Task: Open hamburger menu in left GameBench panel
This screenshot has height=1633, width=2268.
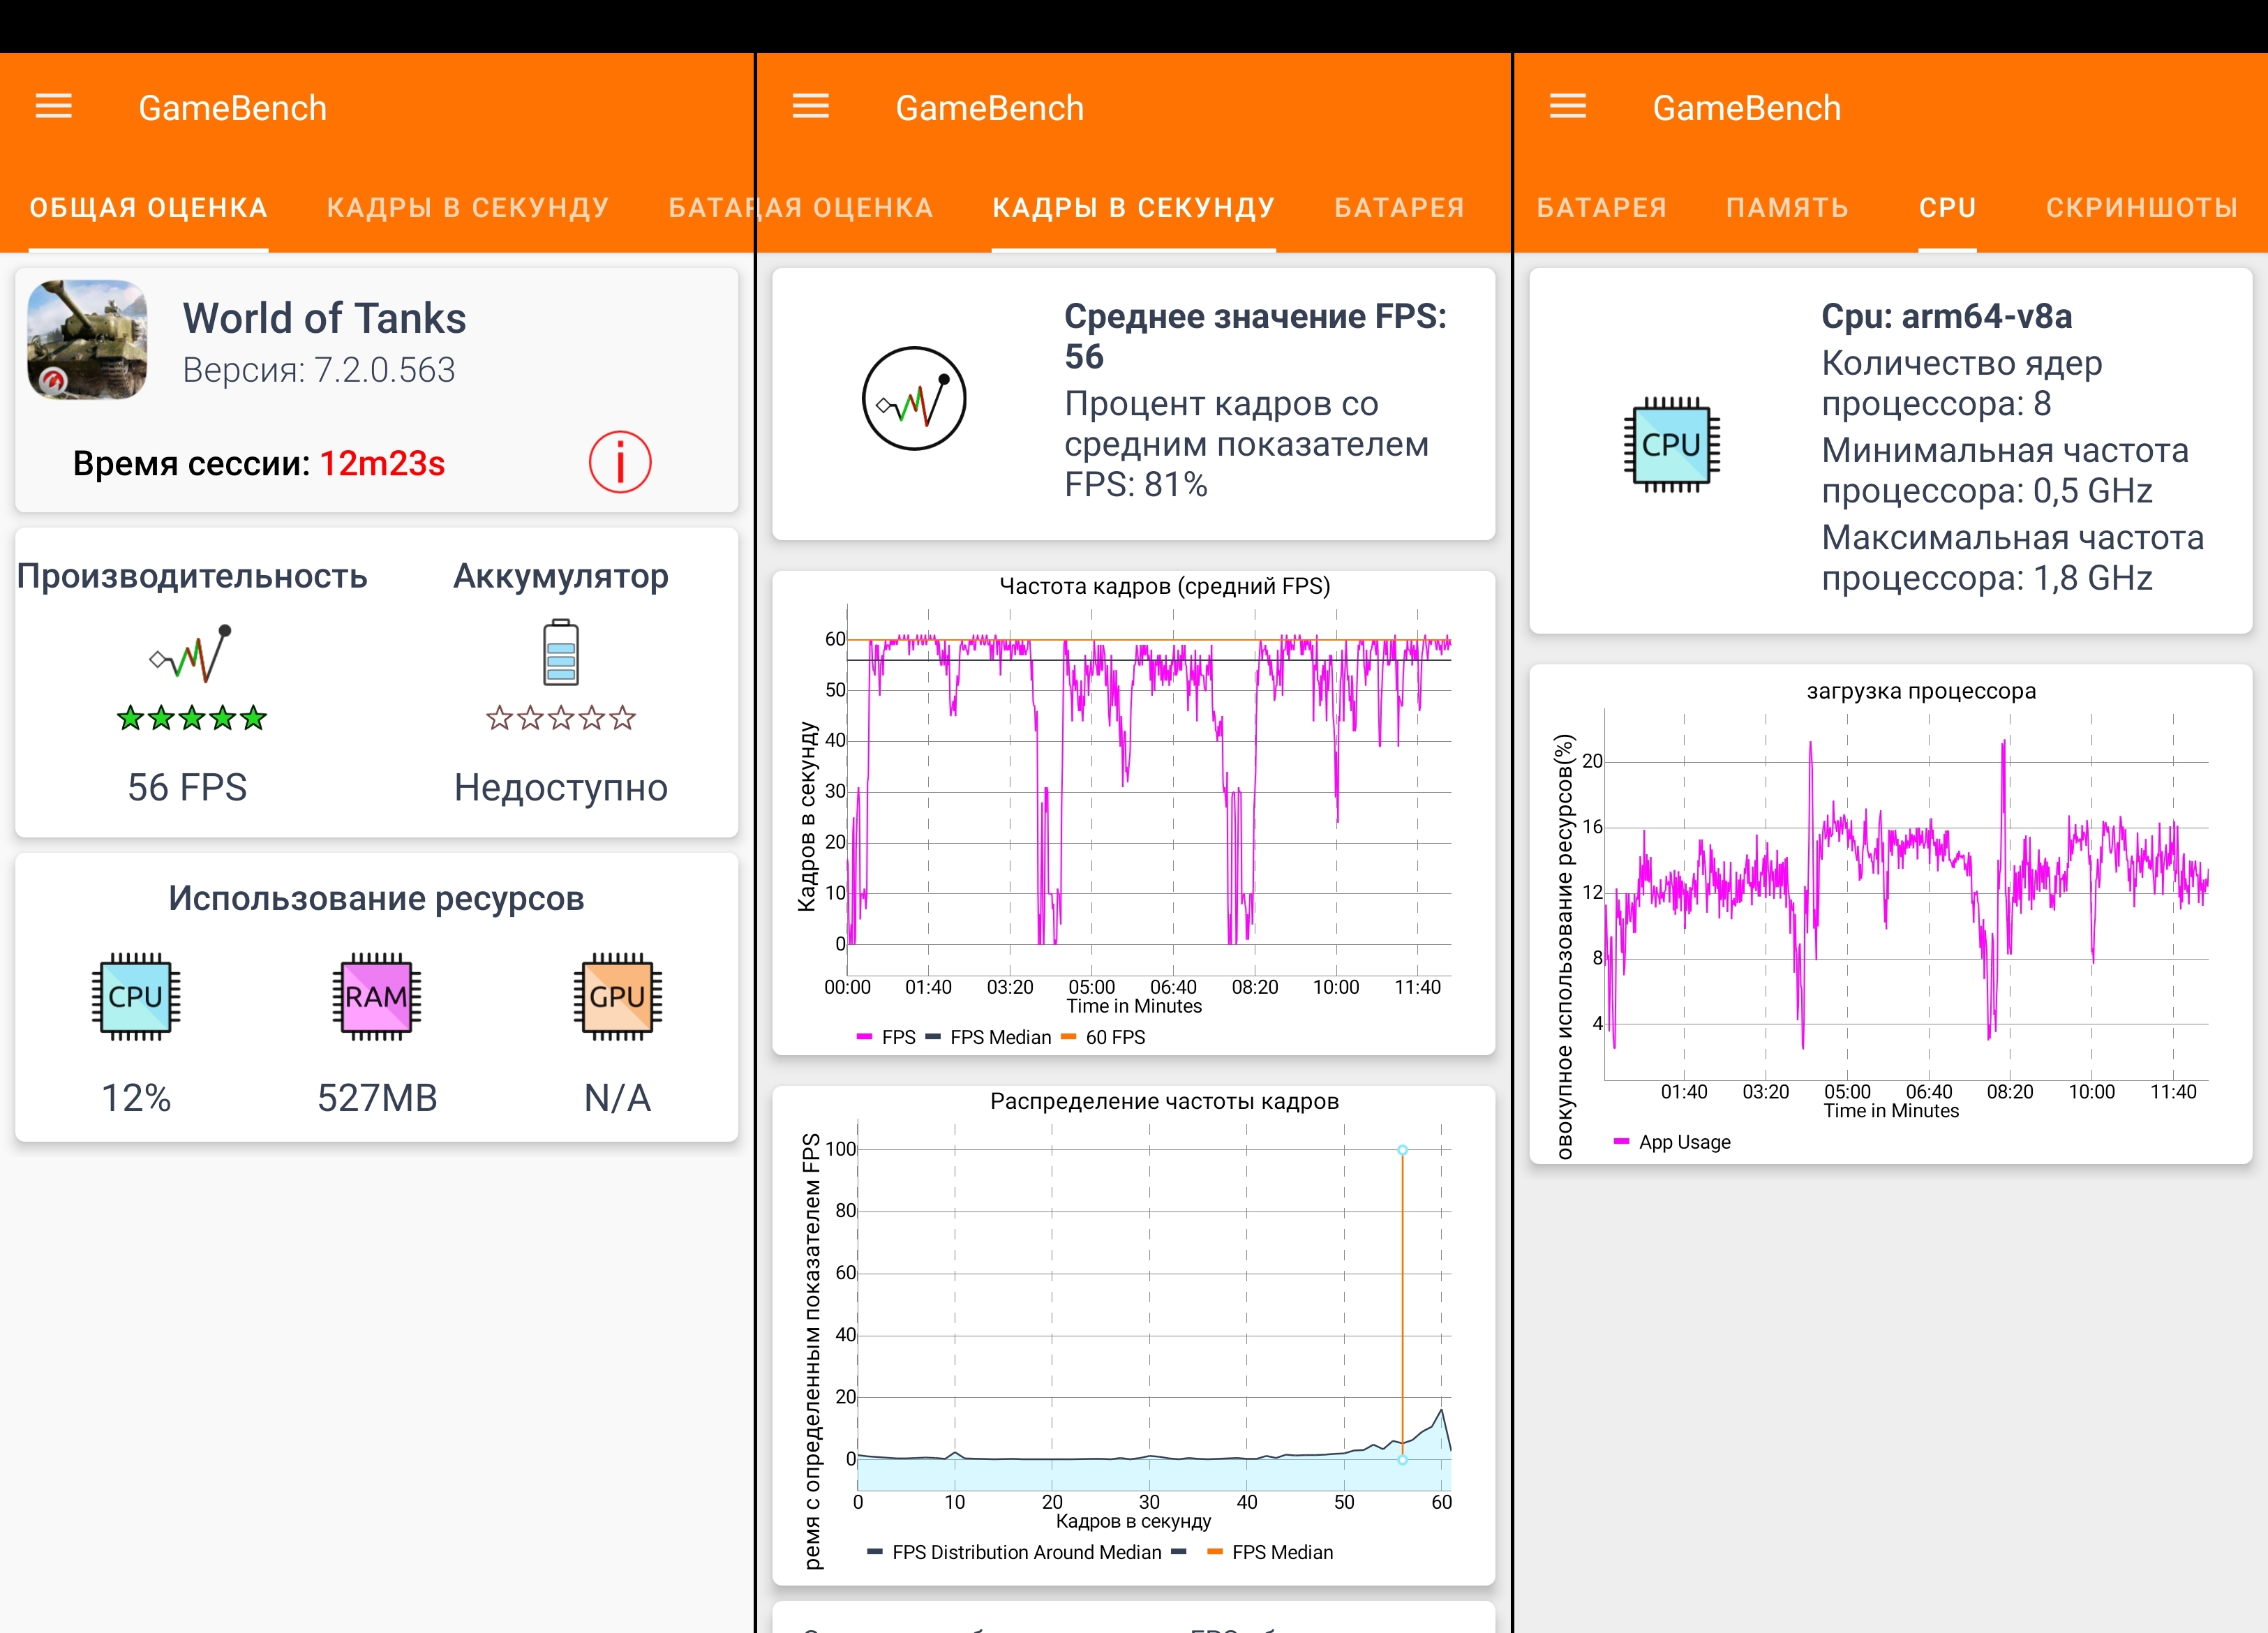Action: 54,106
